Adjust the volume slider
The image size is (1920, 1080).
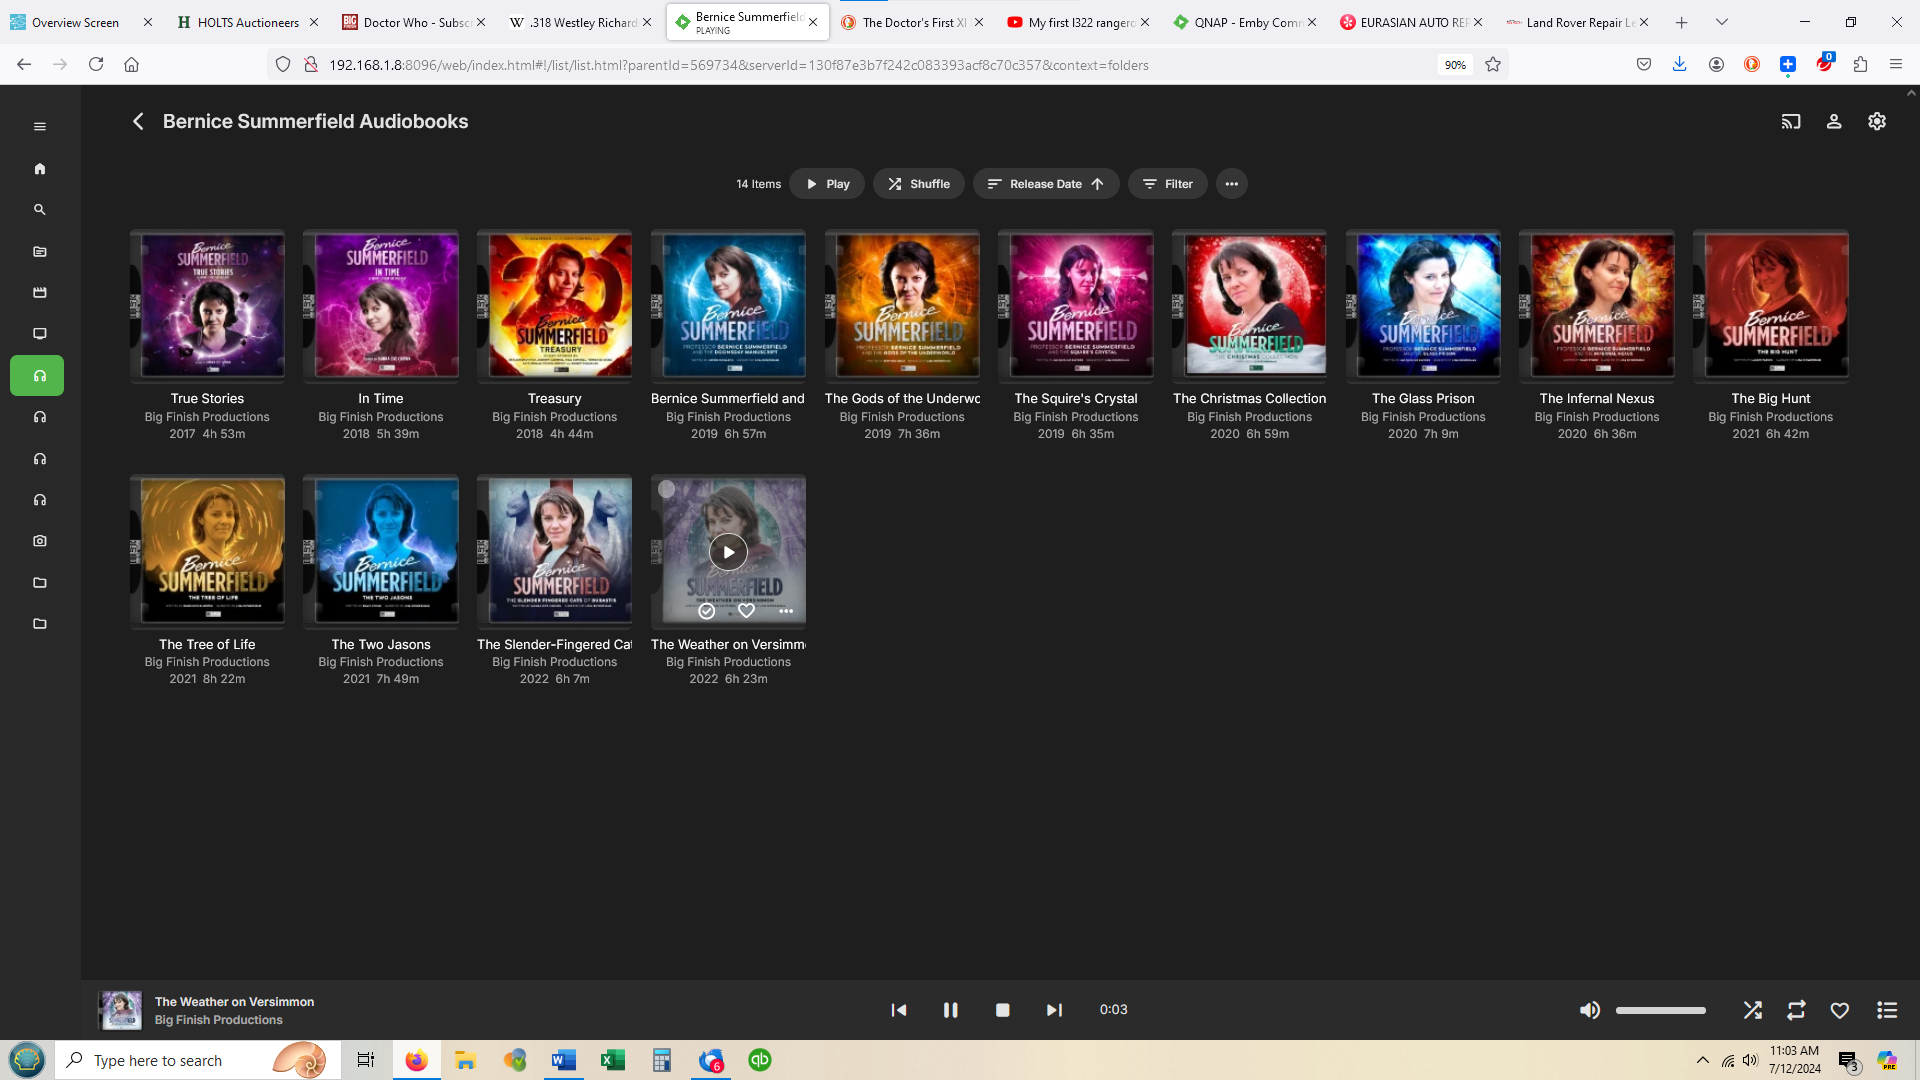tap(1660, 1010)
